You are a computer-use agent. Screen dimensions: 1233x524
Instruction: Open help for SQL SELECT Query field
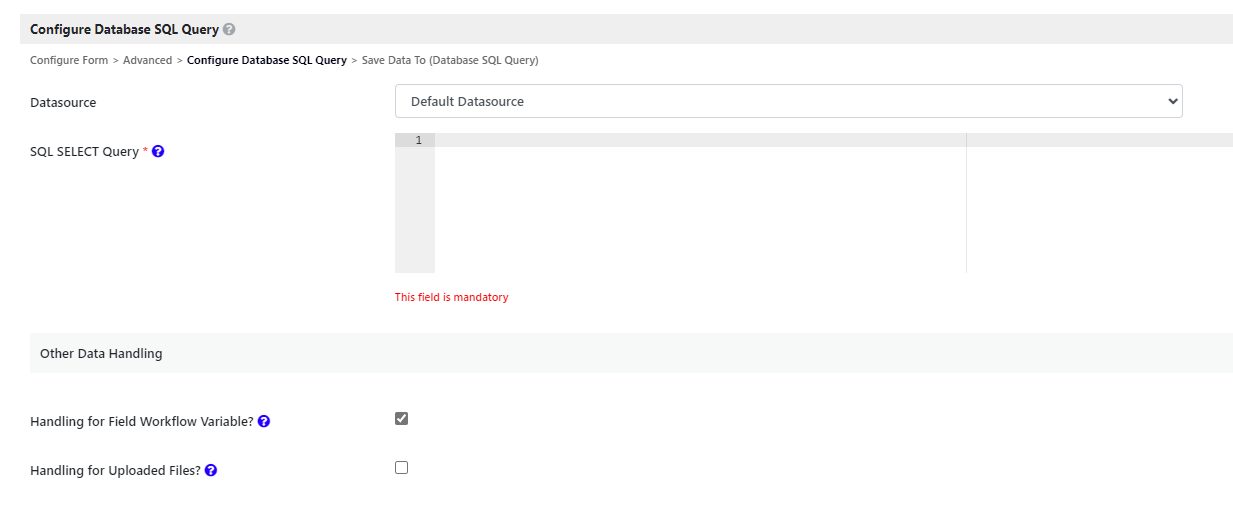click(158, 152)
